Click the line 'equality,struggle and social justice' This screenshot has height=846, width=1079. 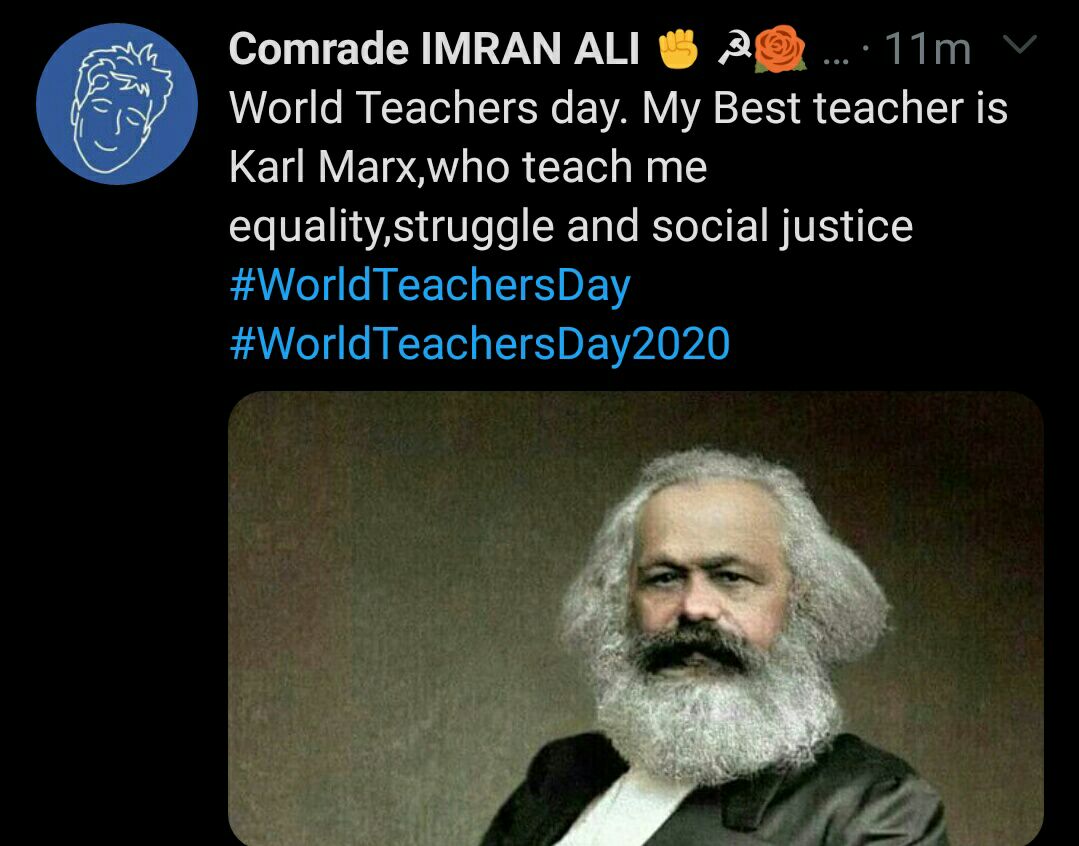pos(571,226)
